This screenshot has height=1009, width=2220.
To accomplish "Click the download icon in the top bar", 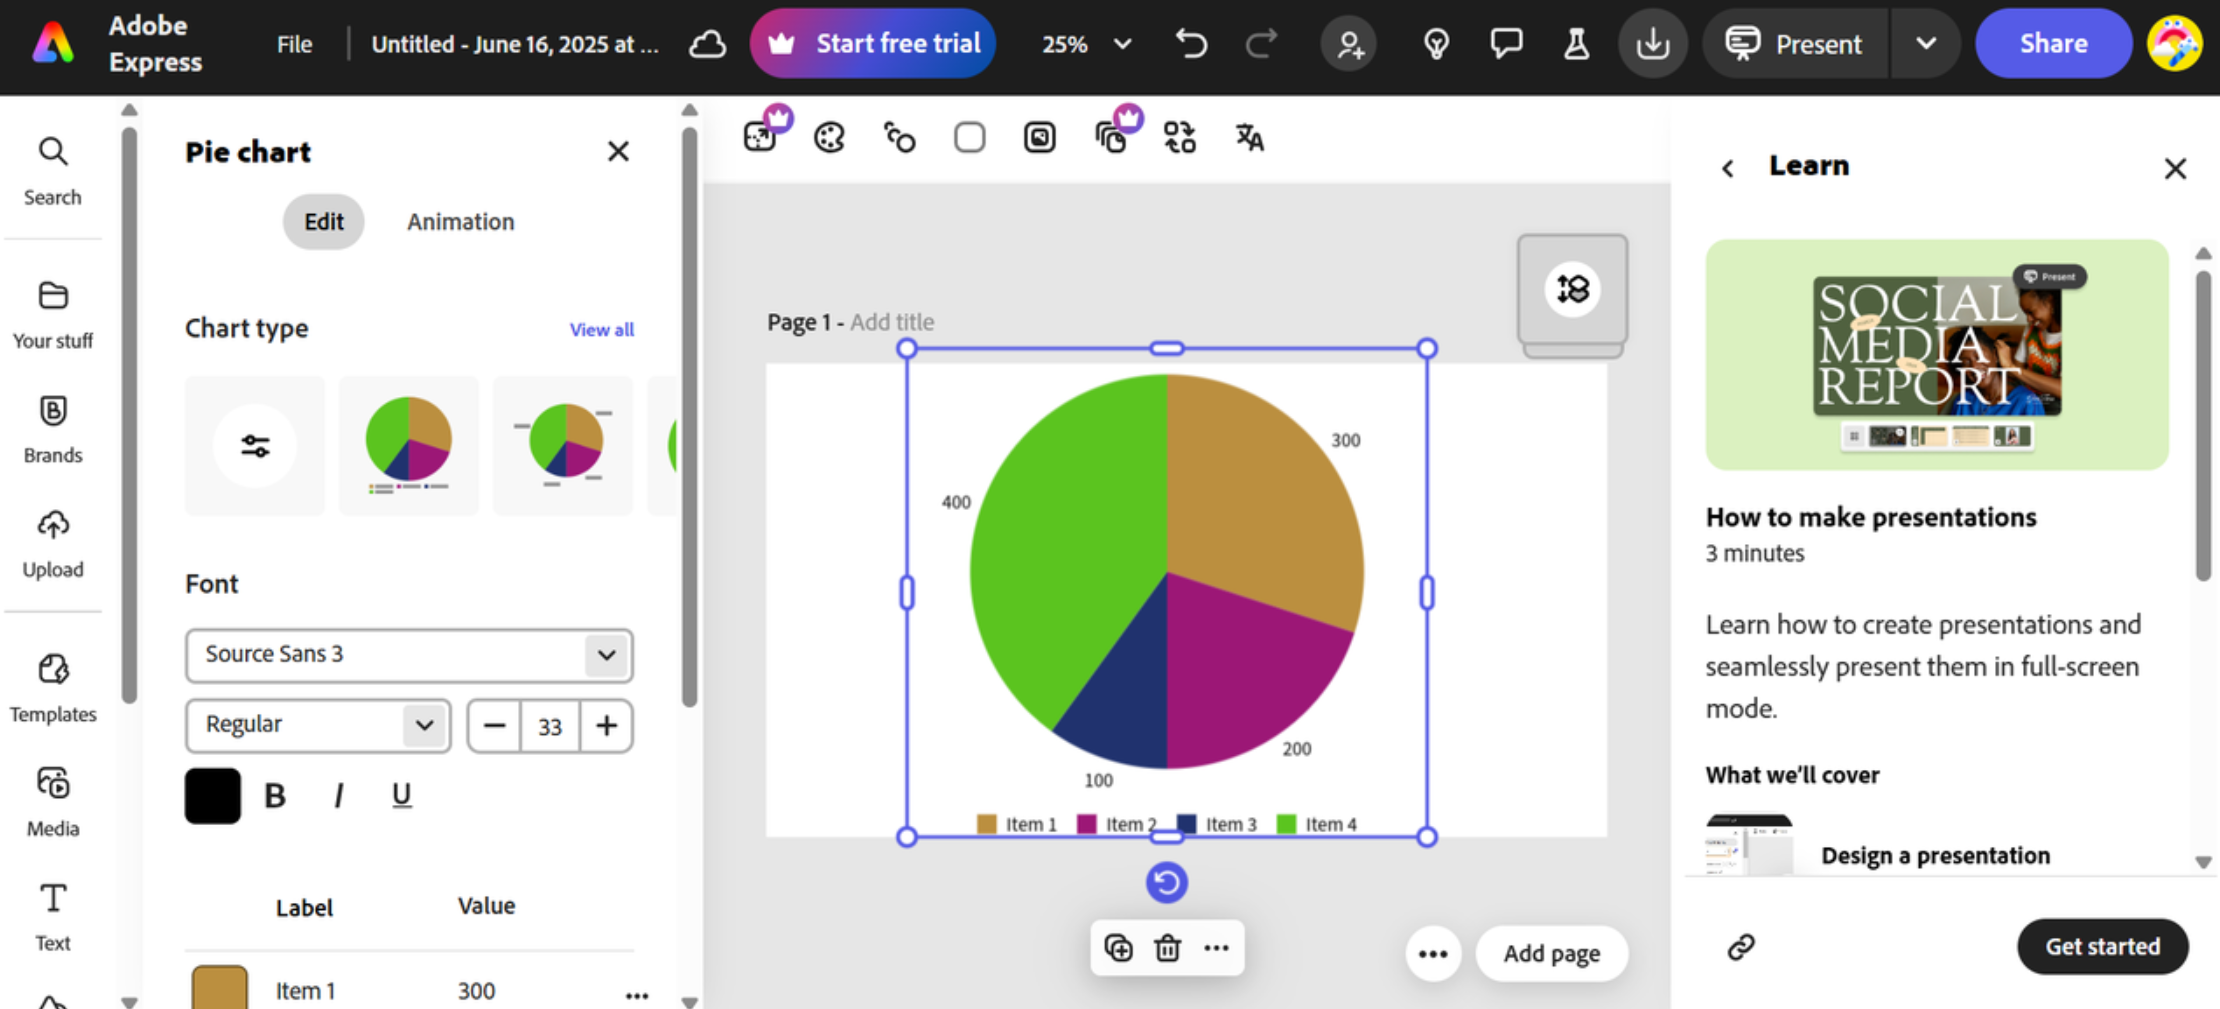I will point(1653,43).
